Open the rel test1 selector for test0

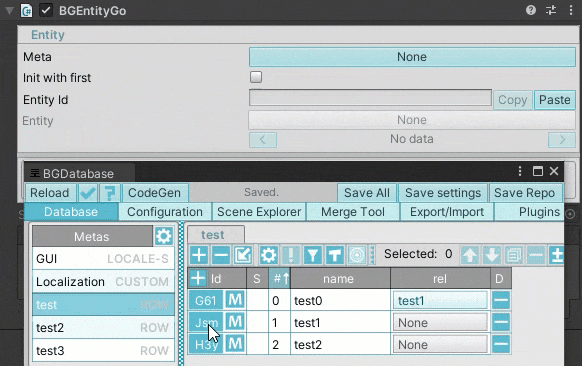pyautogui.click(x=440, y=300)
